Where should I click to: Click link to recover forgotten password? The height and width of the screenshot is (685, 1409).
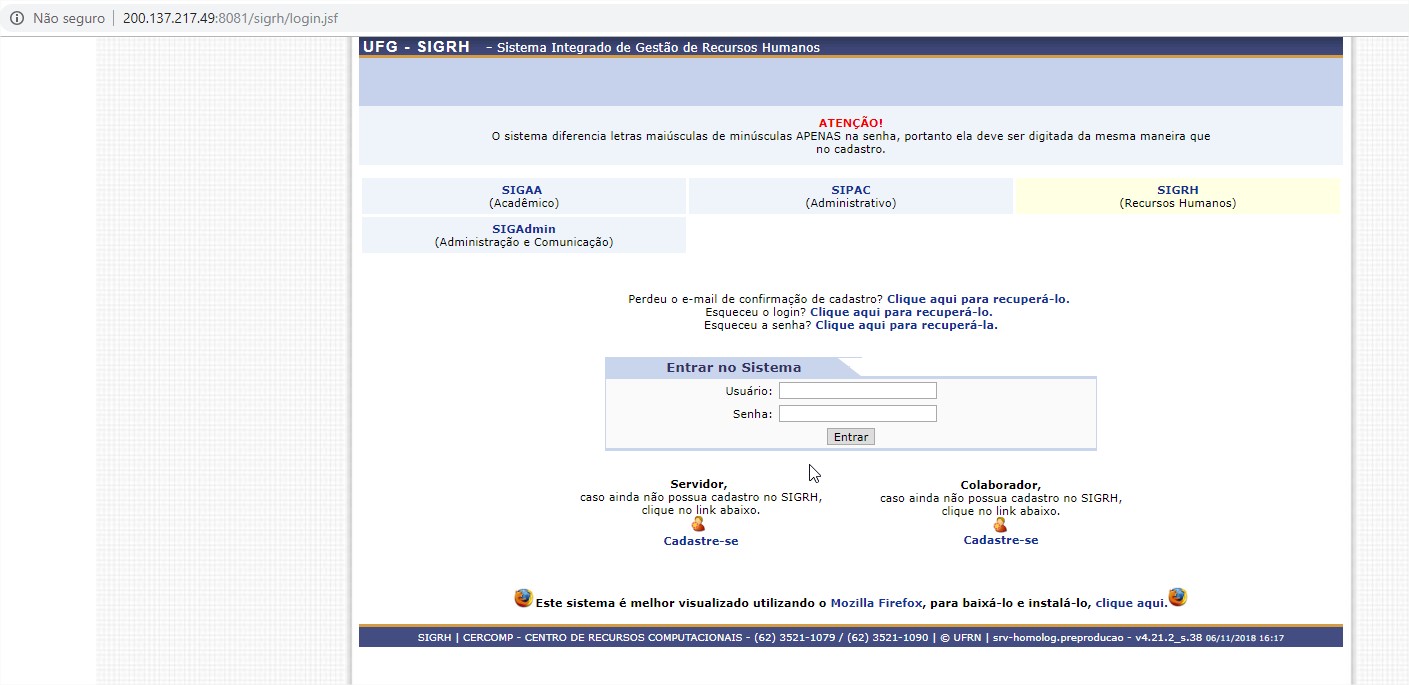pyautogui.click(x=906, y=325)
